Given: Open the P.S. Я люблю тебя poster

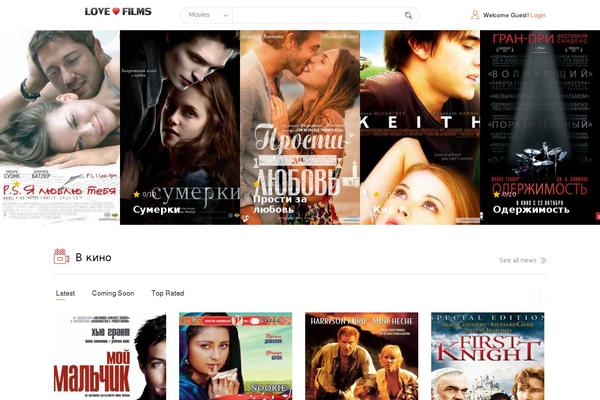Looking at the screenshot, I should pyautogui.click(x=60, y=127).
